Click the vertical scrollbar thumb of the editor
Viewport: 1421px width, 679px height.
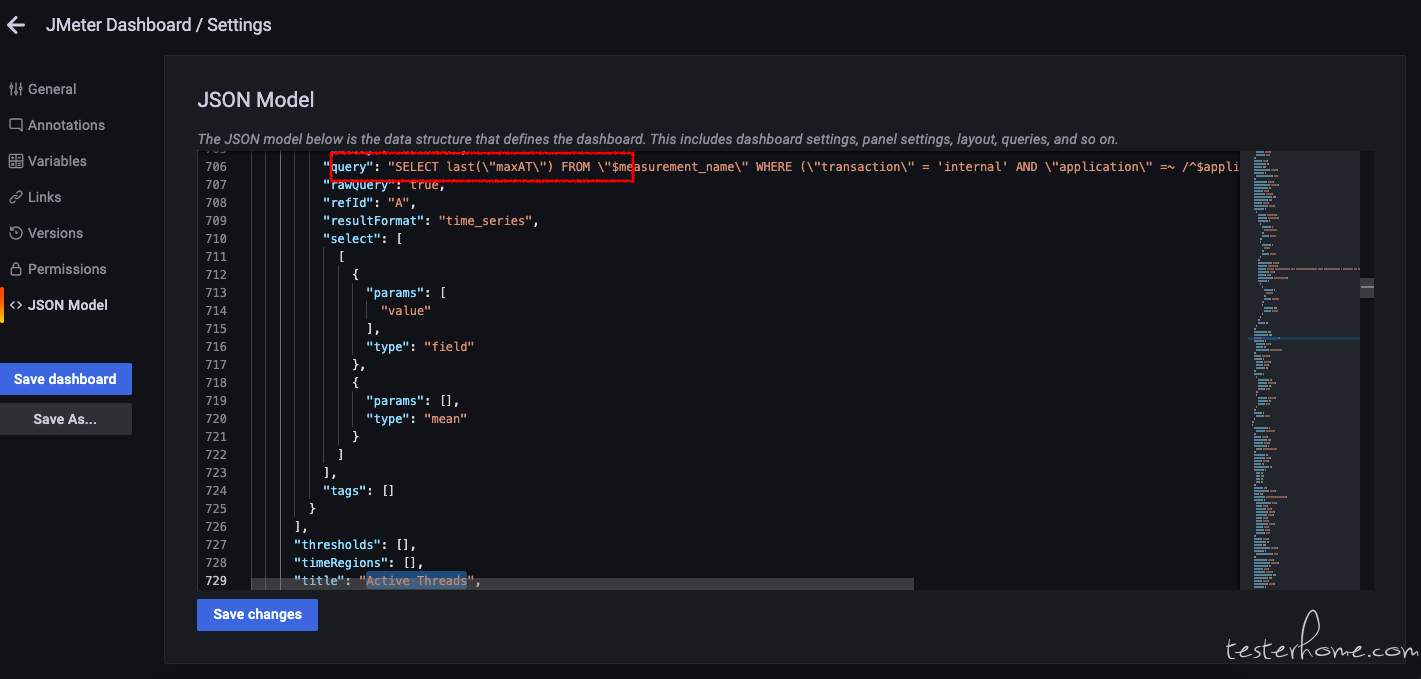[1367, 288]
